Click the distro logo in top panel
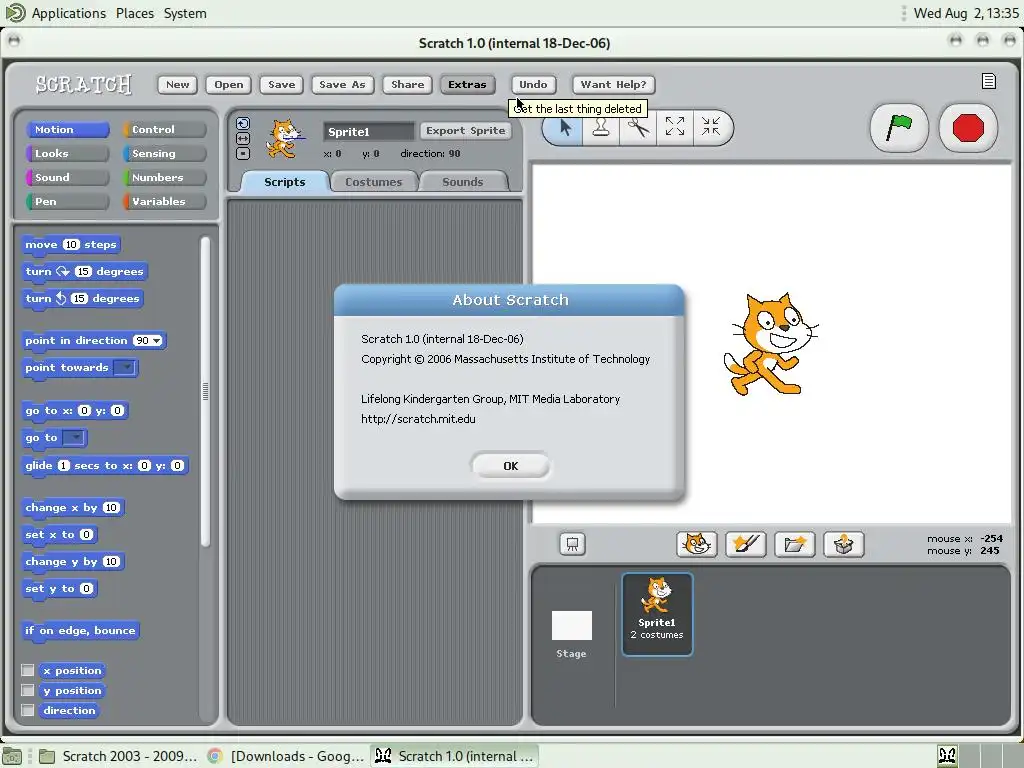1024x768 pixels. point(14,12)
